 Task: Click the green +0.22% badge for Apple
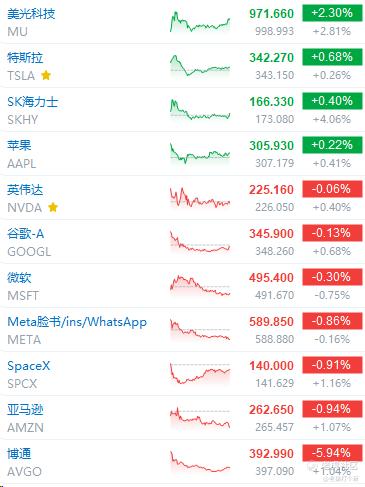(332, 145)
